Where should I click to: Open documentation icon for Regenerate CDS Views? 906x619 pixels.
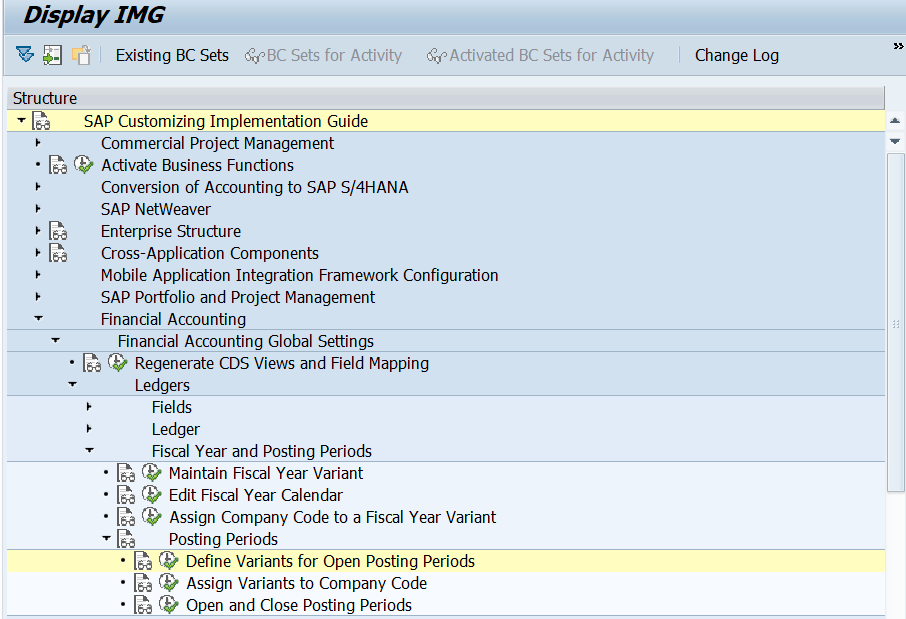pos(92,363)
